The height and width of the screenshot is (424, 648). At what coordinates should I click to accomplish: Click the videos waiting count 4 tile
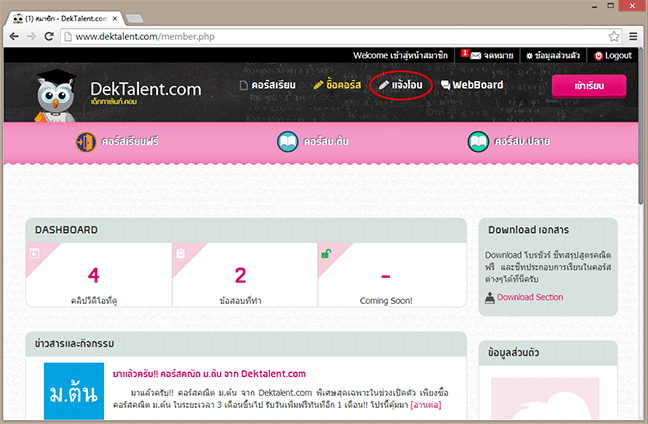94,281
